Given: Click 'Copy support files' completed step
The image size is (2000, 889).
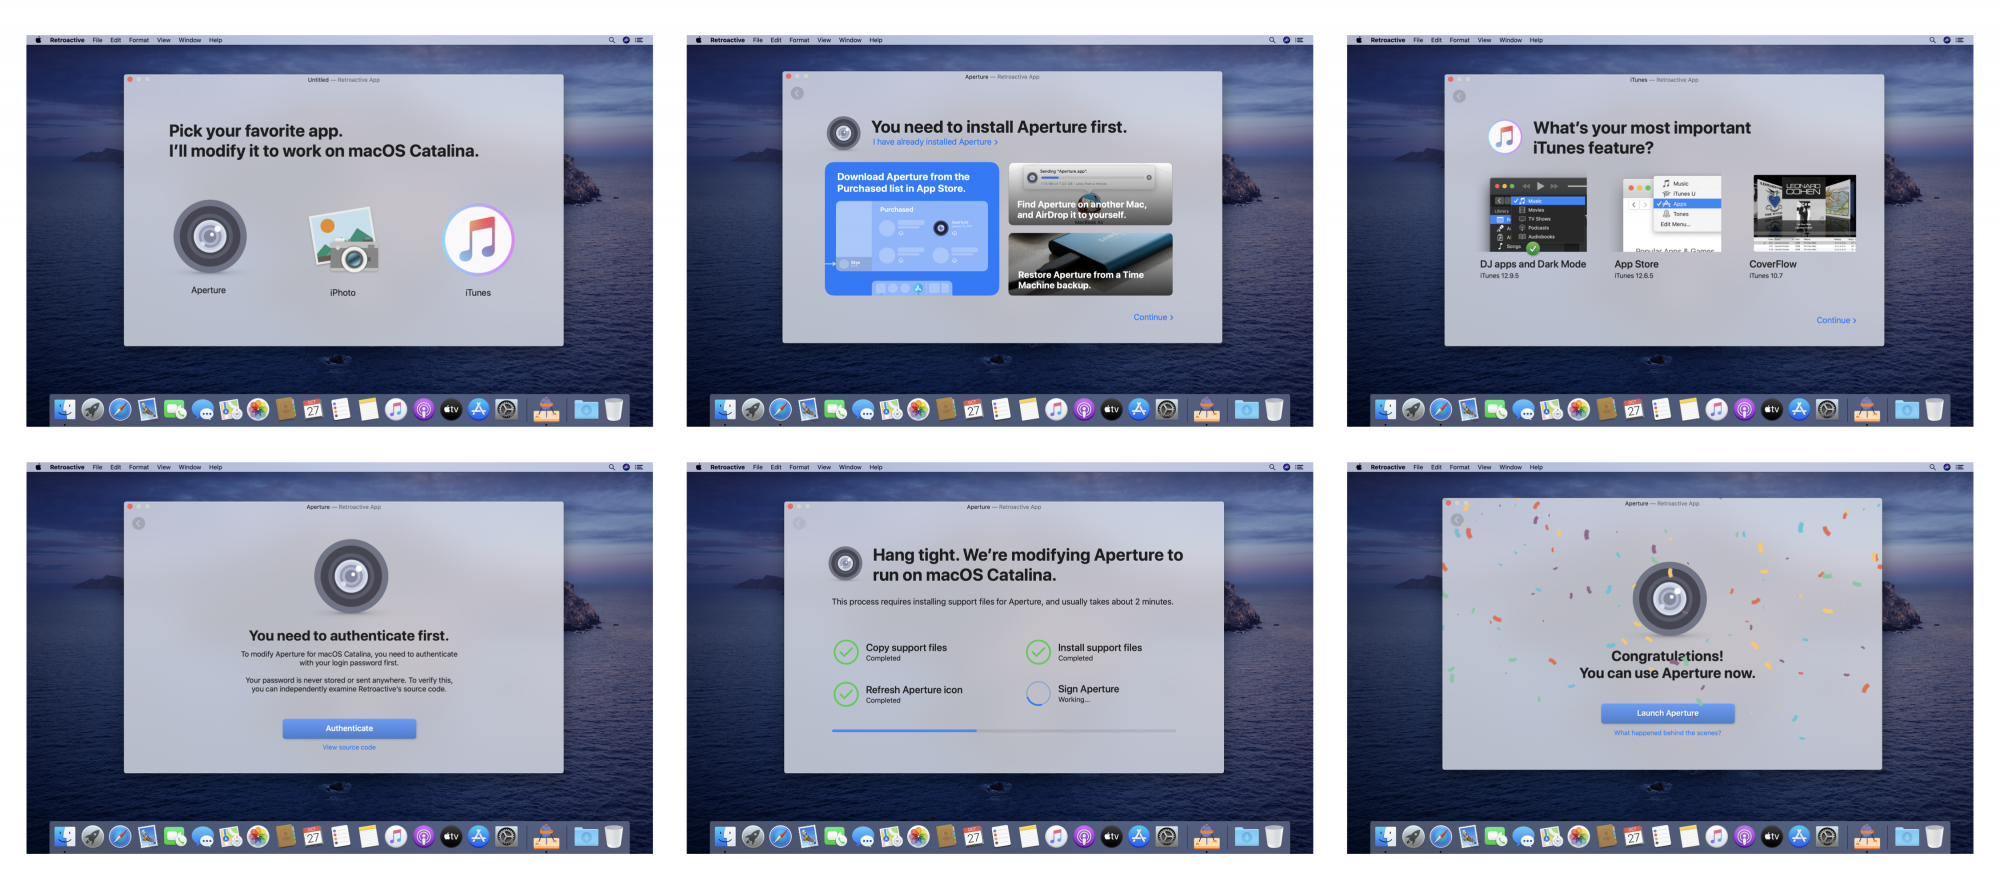Looking at the screenshot, I should tap(891, 652).
